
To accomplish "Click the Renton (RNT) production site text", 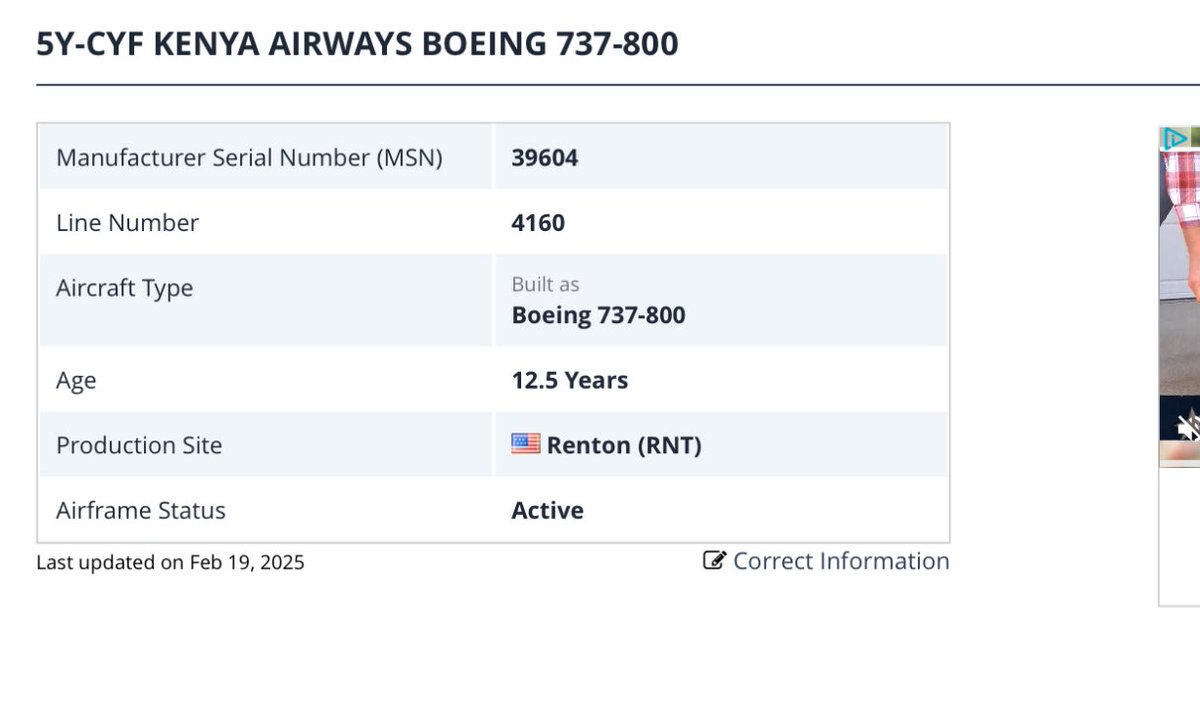I will coord(624,445).
